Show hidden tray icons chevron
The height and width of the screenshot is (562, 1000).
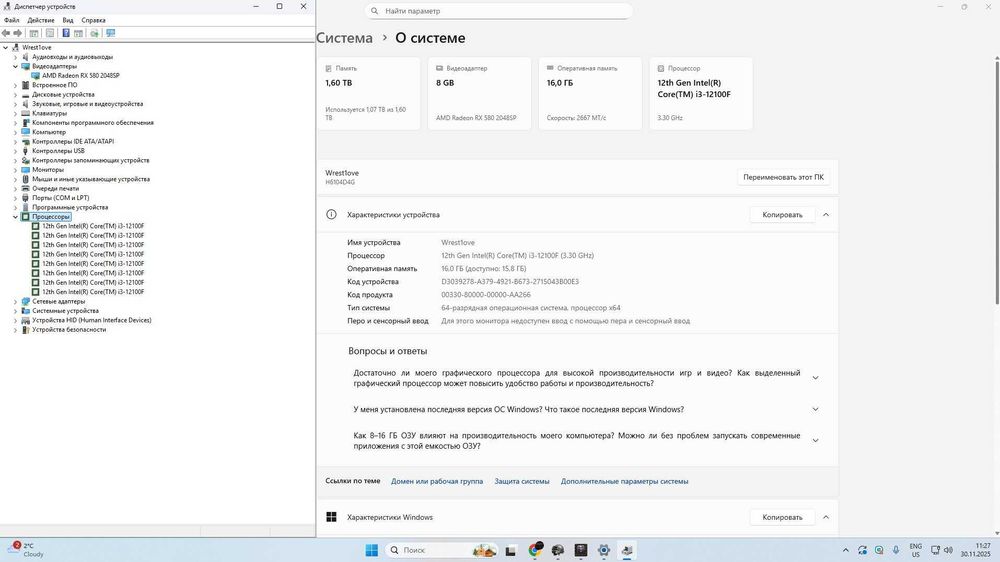(846, 550)
